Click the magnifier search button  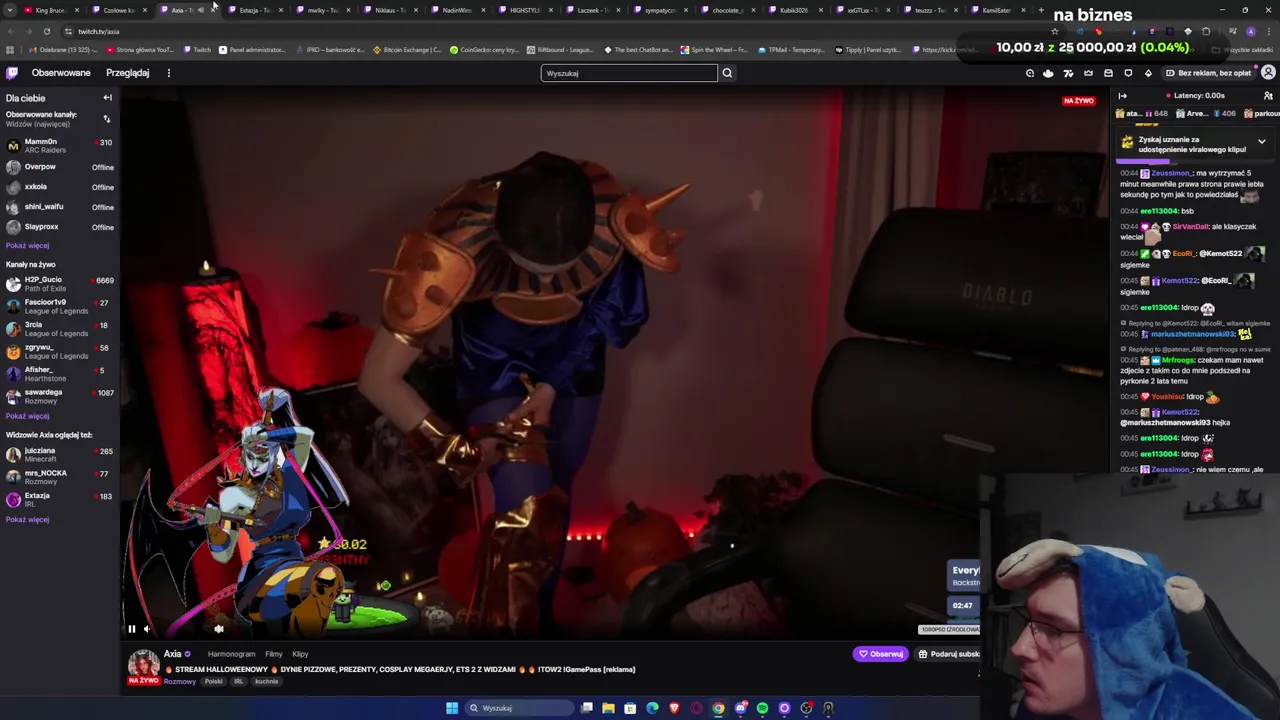coord(727,73)
